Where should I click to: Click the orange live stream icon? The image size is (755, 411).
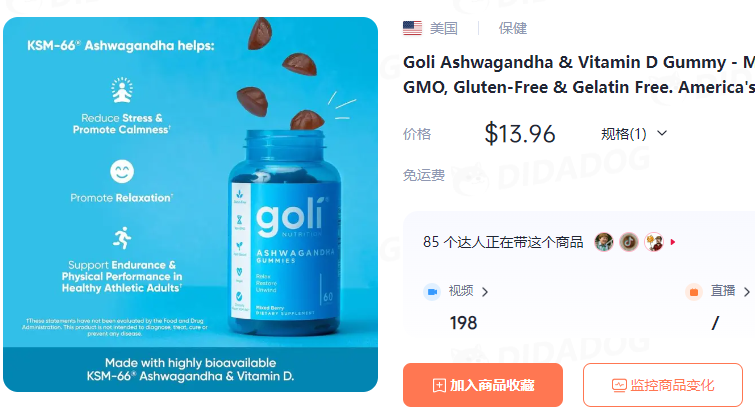694,292
